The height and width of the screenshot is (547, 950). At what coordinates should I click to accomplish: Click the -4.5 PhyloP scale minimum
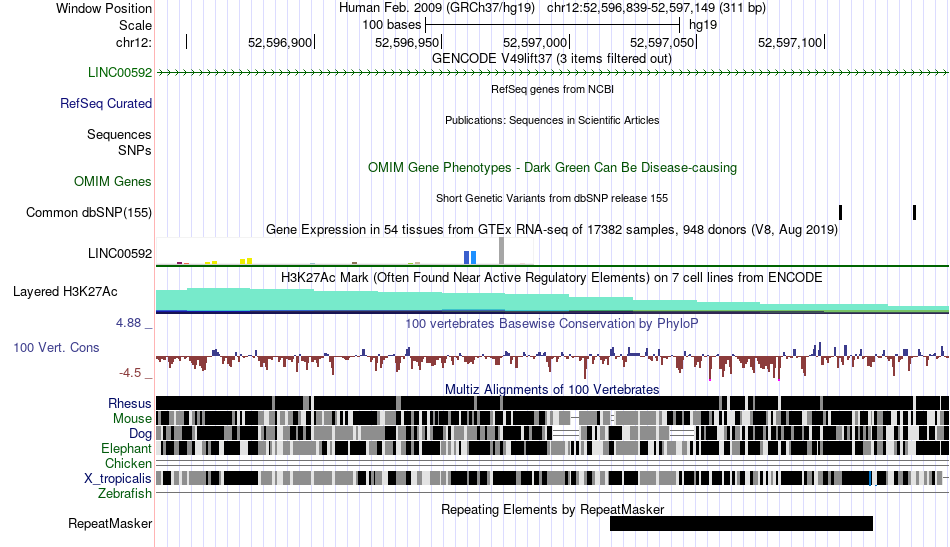tap(130, 373)
